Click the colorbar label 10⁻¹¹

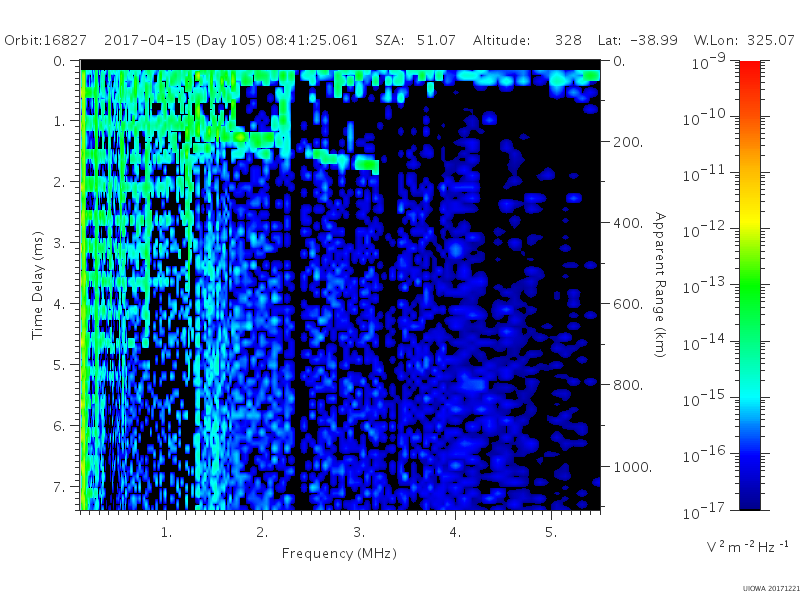pos(705,173)
